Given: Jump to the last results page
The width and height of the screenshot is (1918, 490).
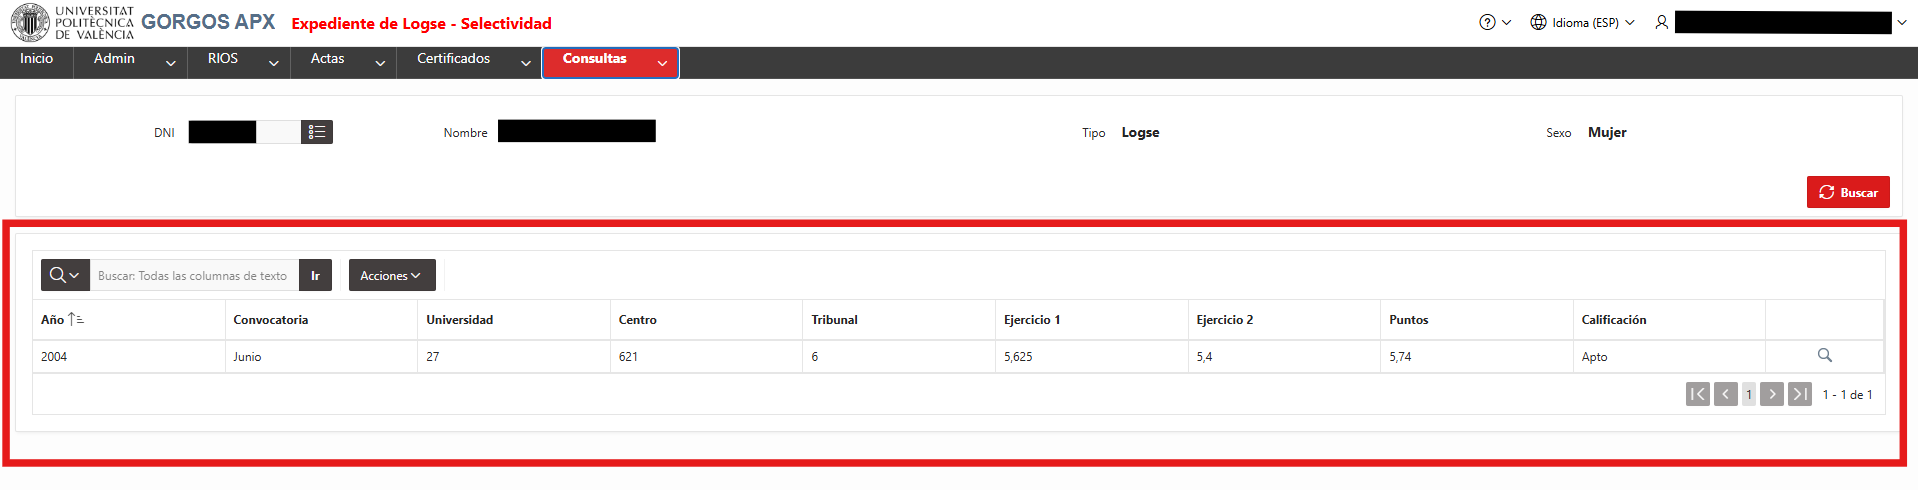Looking at the screenshot, I should pyautogui.click(x=1800, y=394).
